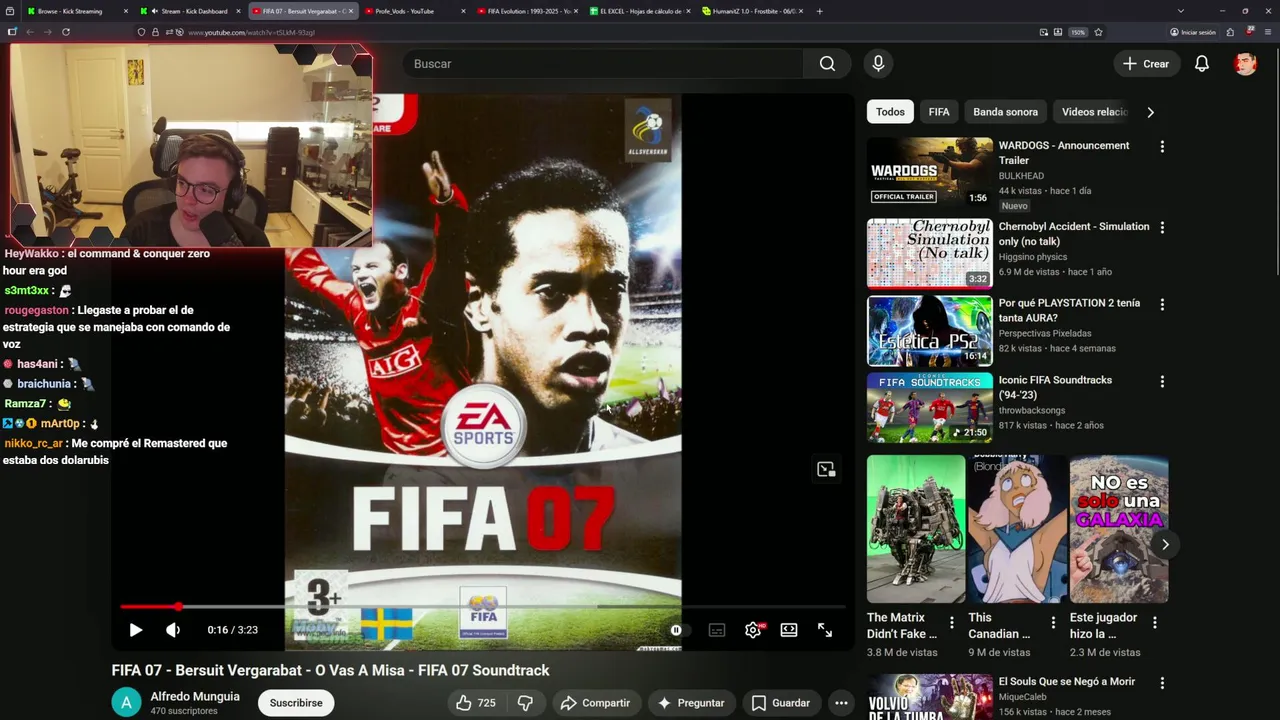This screenshot has width=1280, height=720.
Task: Open options for PLAYSTATION 2 AURA video
Action: coord(1162,305)
